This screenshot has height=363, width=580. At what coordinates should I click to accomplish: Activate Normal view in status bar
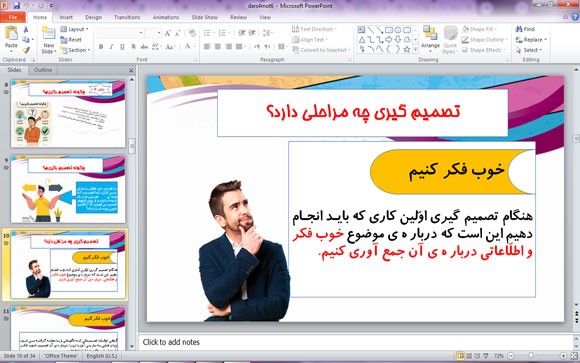[x=461, y=356]
